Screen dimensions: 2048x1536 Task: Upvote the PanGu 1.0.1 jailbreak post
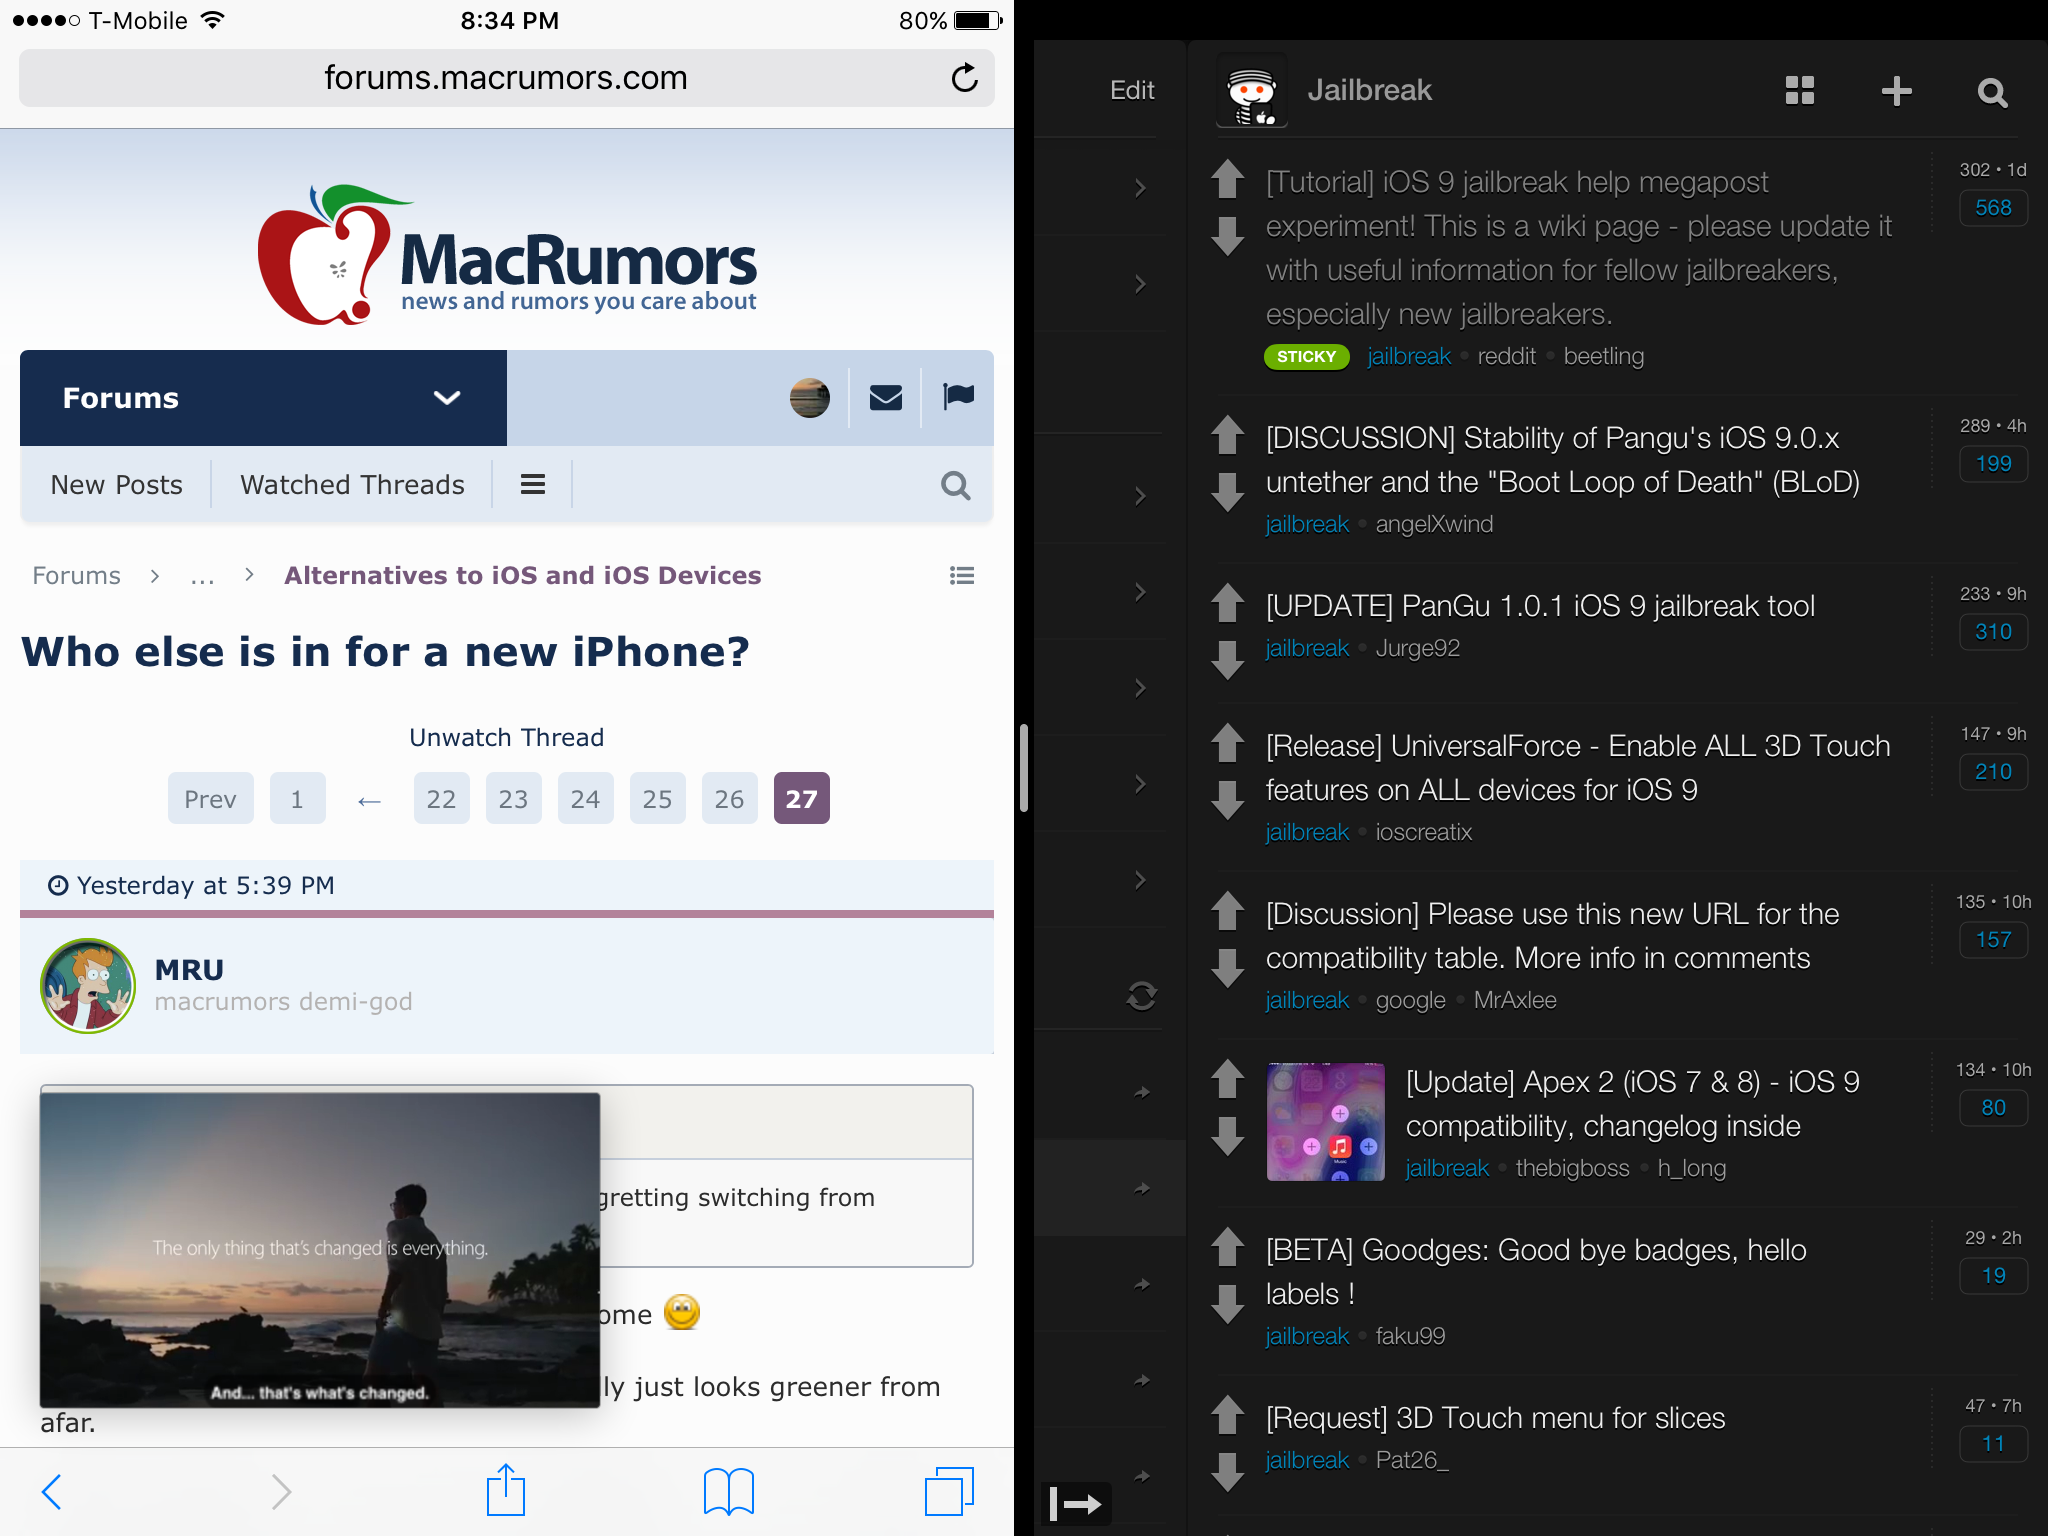coord(1227,602)
